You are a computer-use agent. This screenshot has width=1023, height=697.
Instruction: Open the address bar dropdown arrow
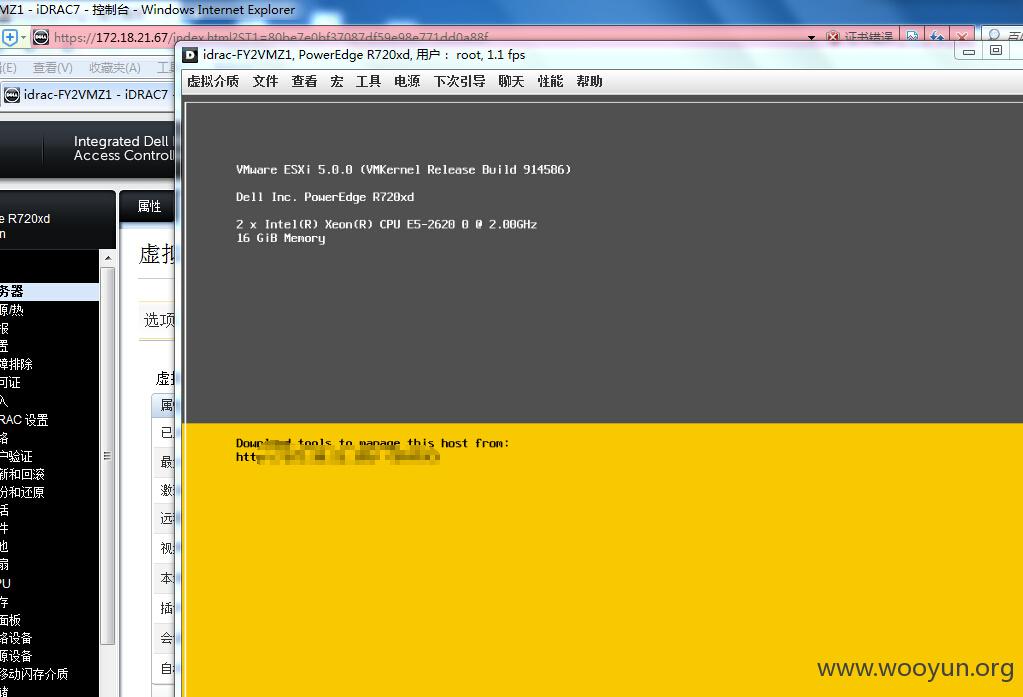(x=812, y=38)
